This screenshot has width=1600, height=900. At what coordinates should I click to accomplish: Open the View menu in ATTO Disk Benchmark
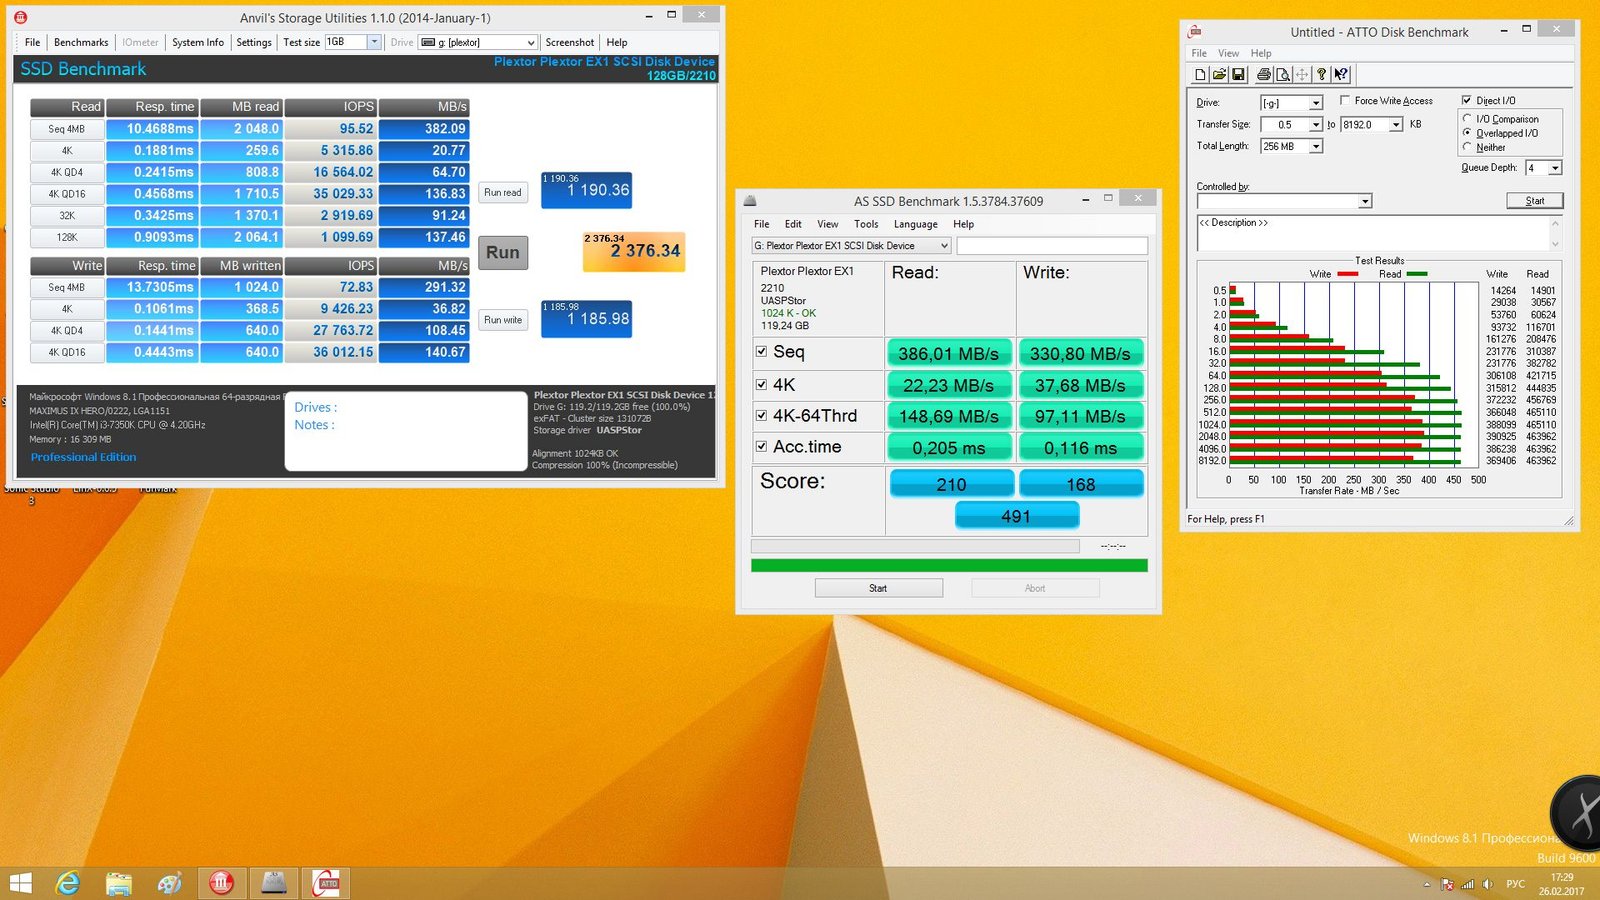pyautogui.click(x=1229, y=53)
